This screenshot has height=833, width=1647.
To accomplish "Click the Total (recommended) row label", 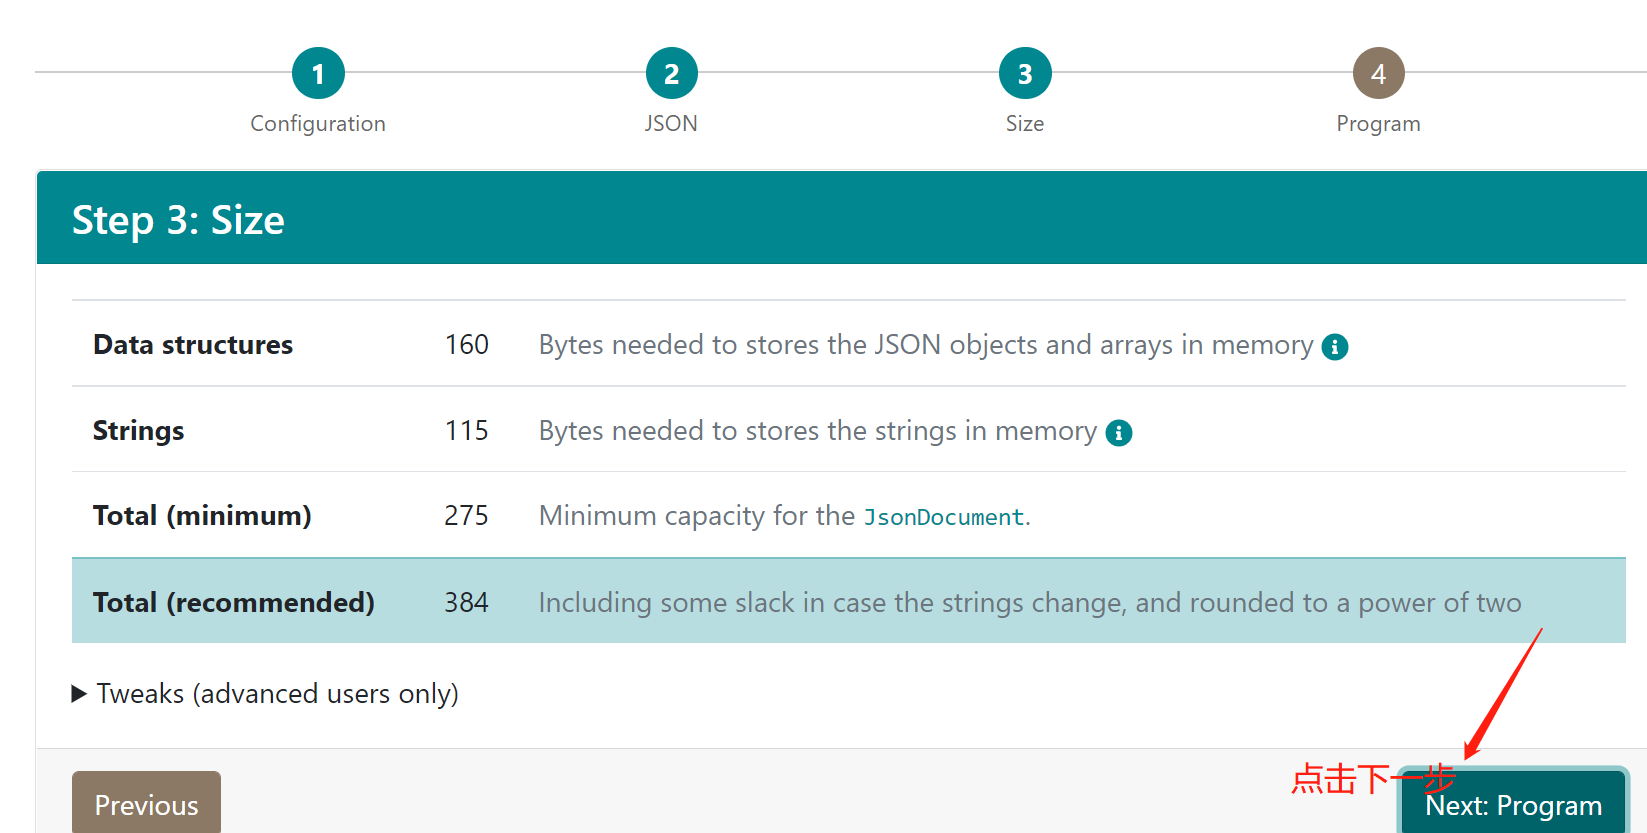I will pyautogui.click(x=234, y=603).
